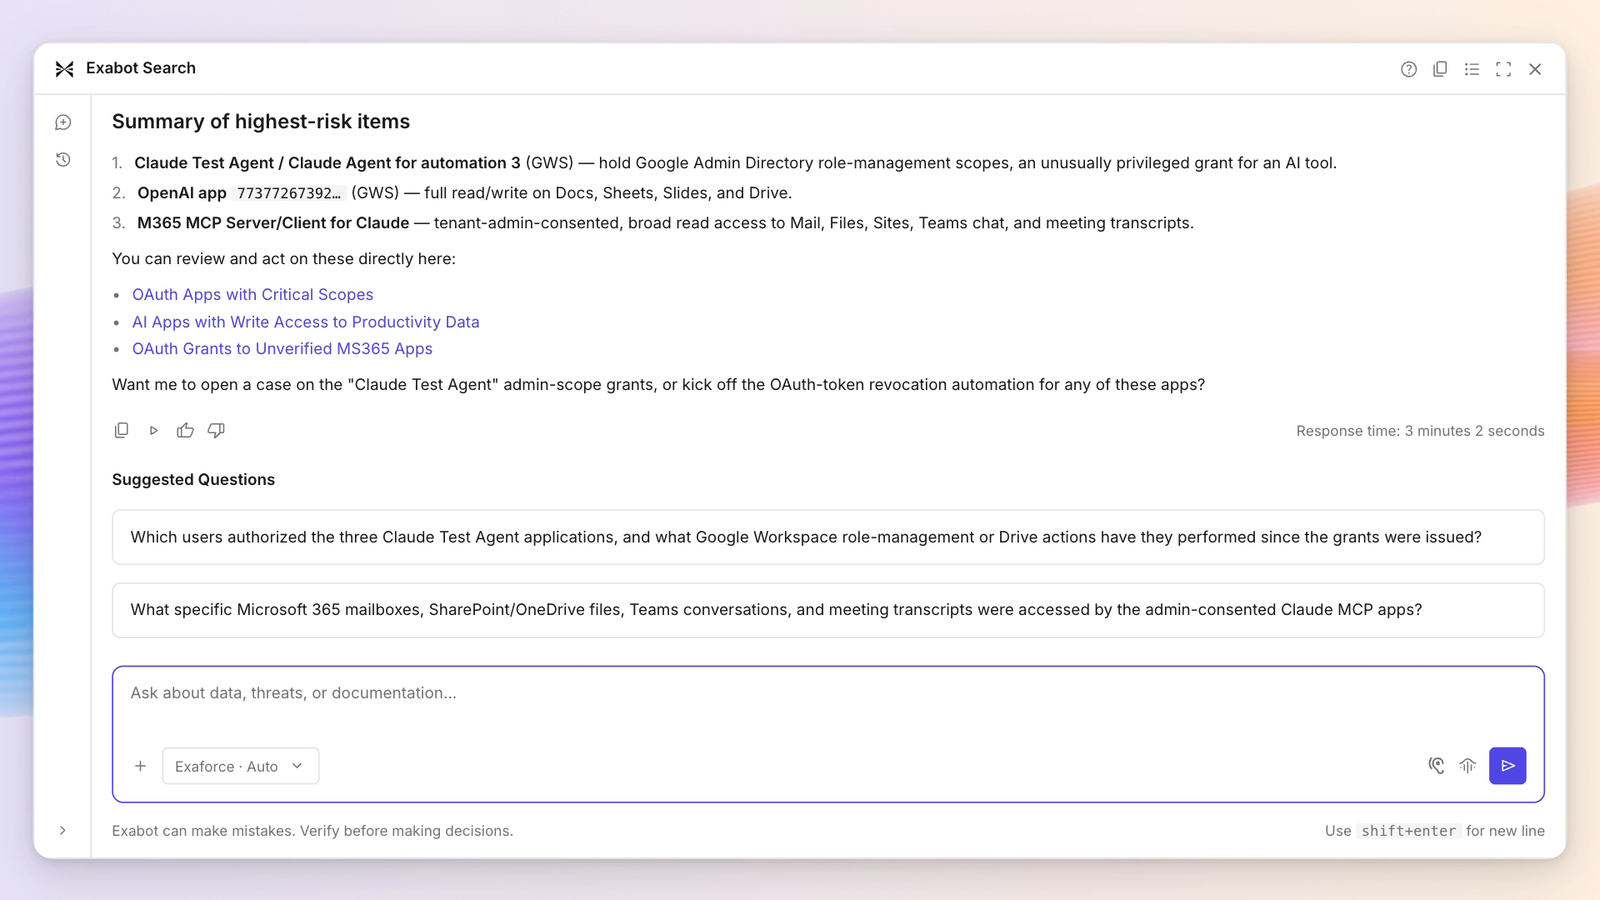
Task: Click the audio waveform icon in input bar
Action: [1467, 766]
